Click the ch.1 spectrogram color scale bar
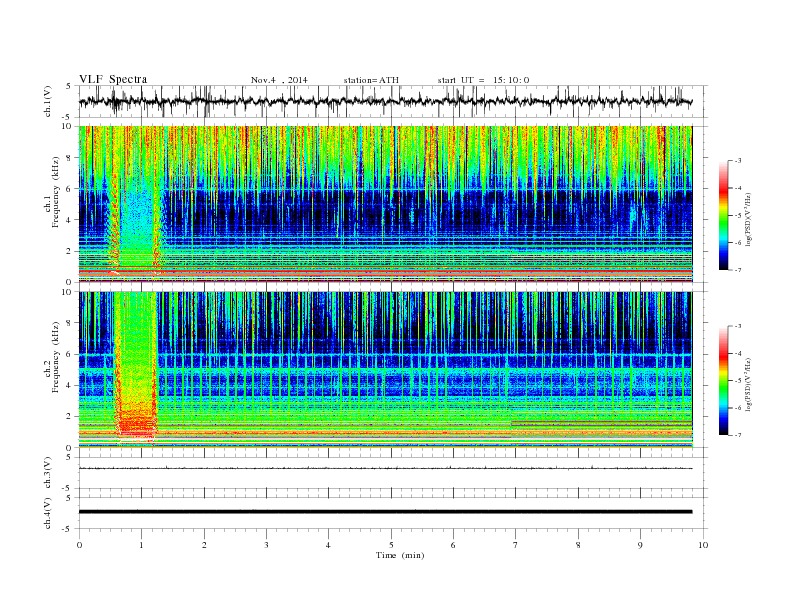The image size is (792, 612). (723, 216)
